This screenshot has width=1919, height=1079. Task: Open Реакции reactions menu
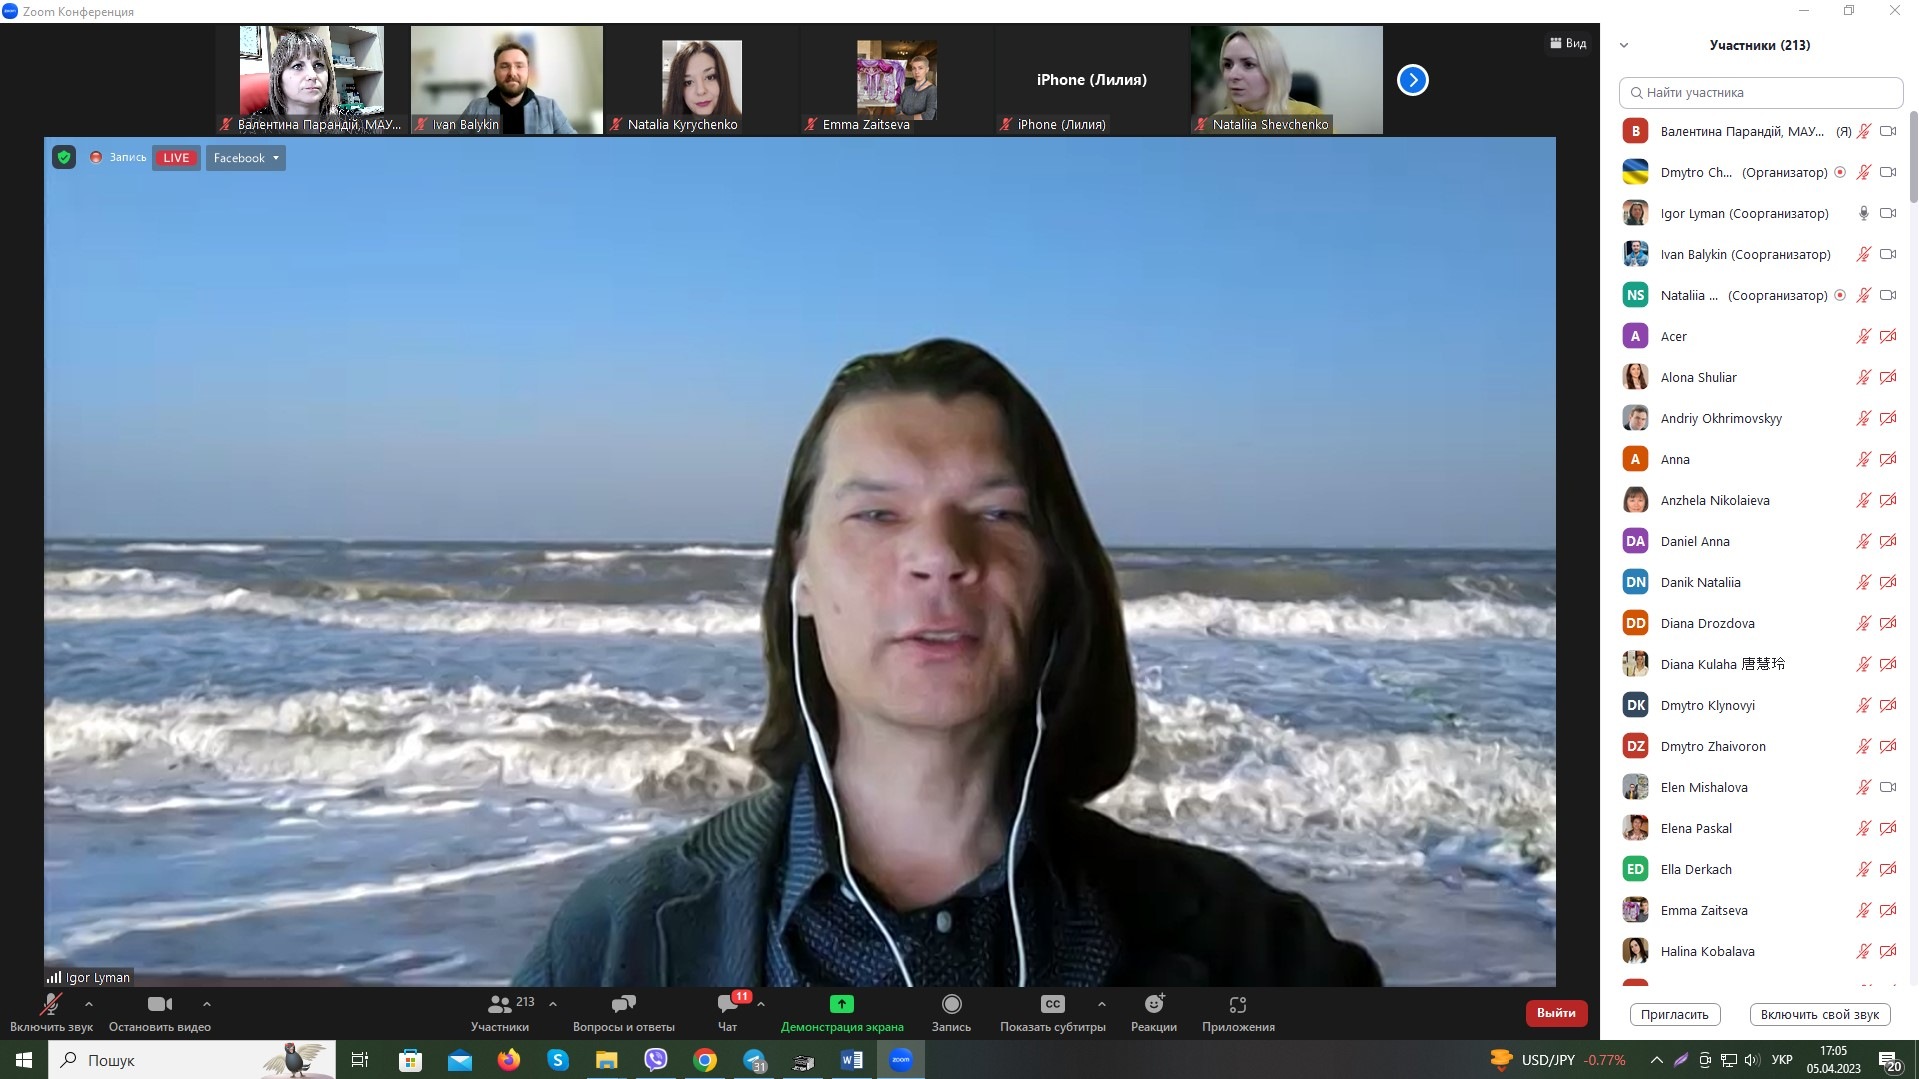[x=1154, y=1012]
